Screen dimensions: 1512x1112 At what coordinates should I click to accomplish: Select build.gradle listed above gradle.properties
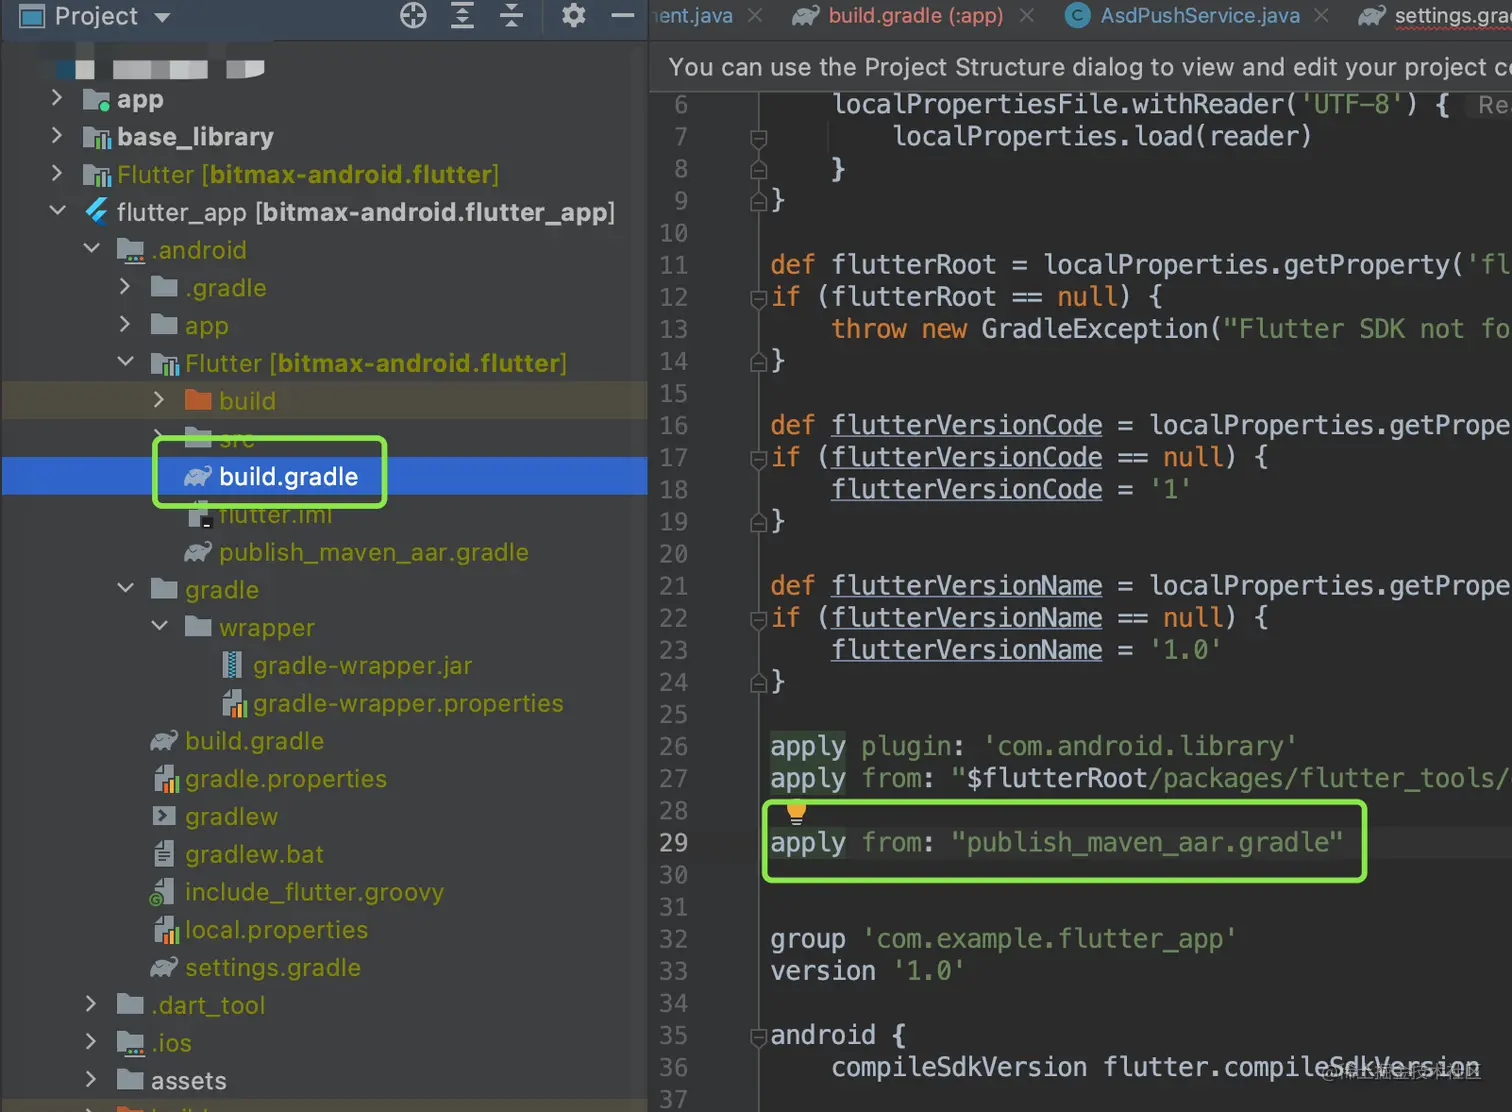coord(254,741)
